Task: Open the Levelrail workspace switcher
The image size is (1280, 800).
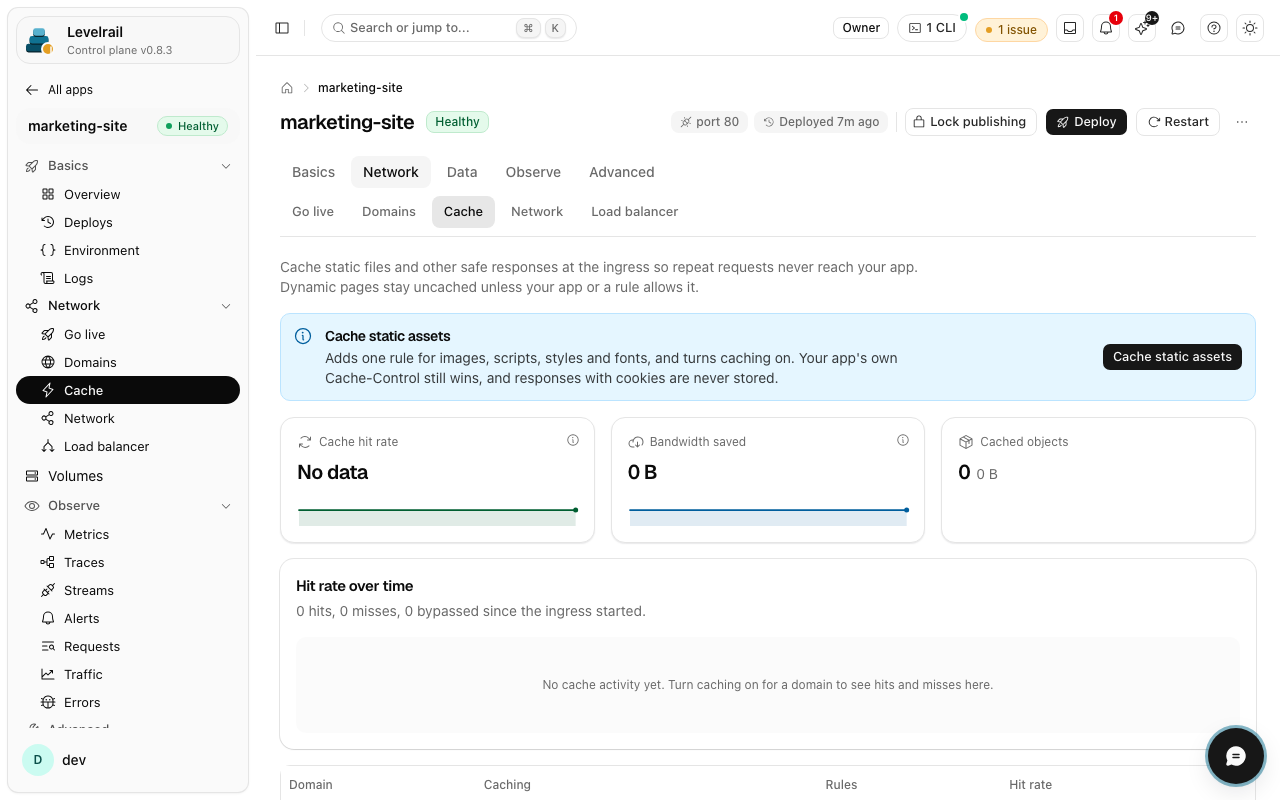Action: point(128,40)
